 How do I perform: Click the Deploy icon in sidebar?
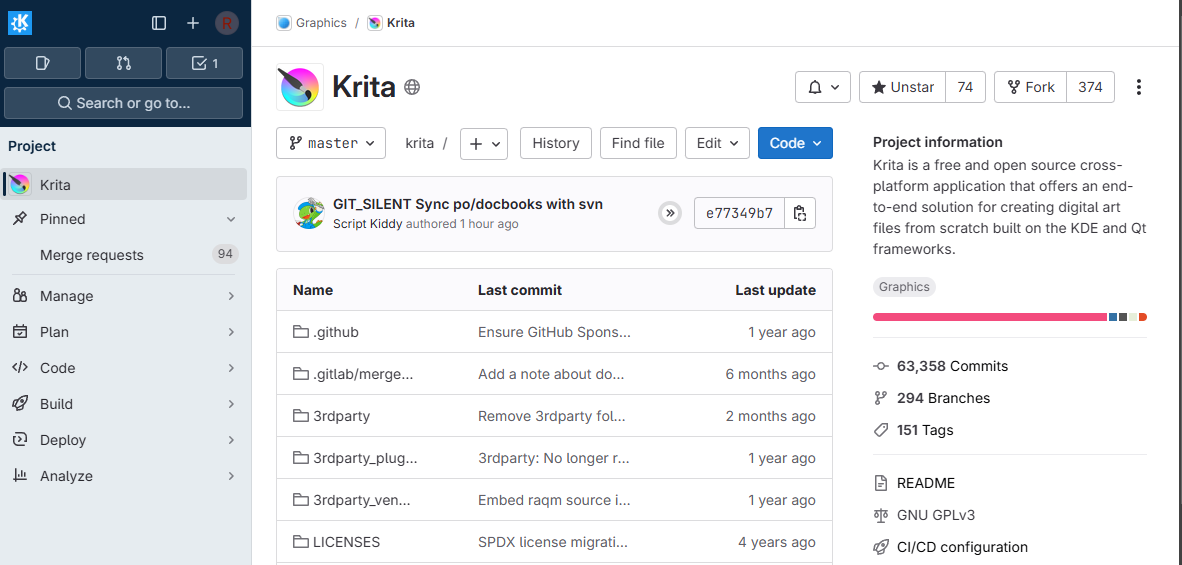click(20, 440)
